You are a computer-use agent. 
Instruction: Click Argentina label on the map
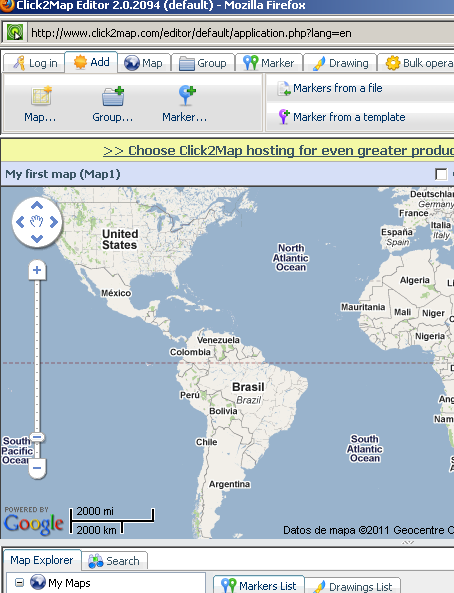[x=229, y=484]
